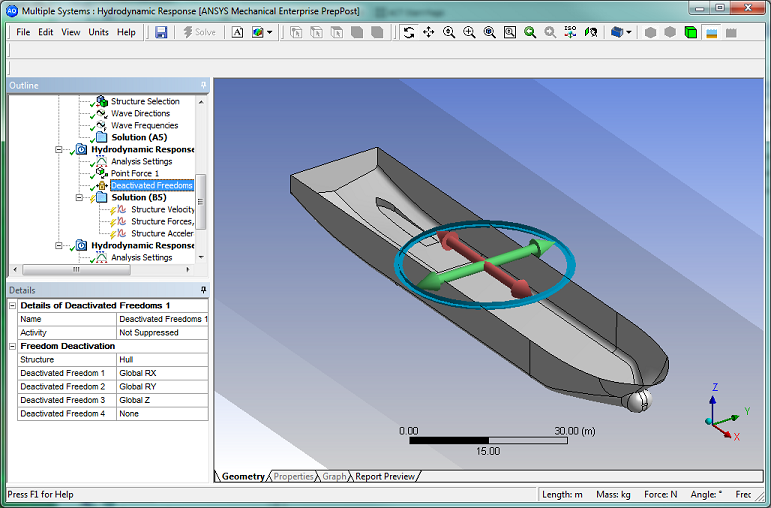Collapse the Freedom Deactivation section
The image size is (771, 508).
(x=13, y=346)
